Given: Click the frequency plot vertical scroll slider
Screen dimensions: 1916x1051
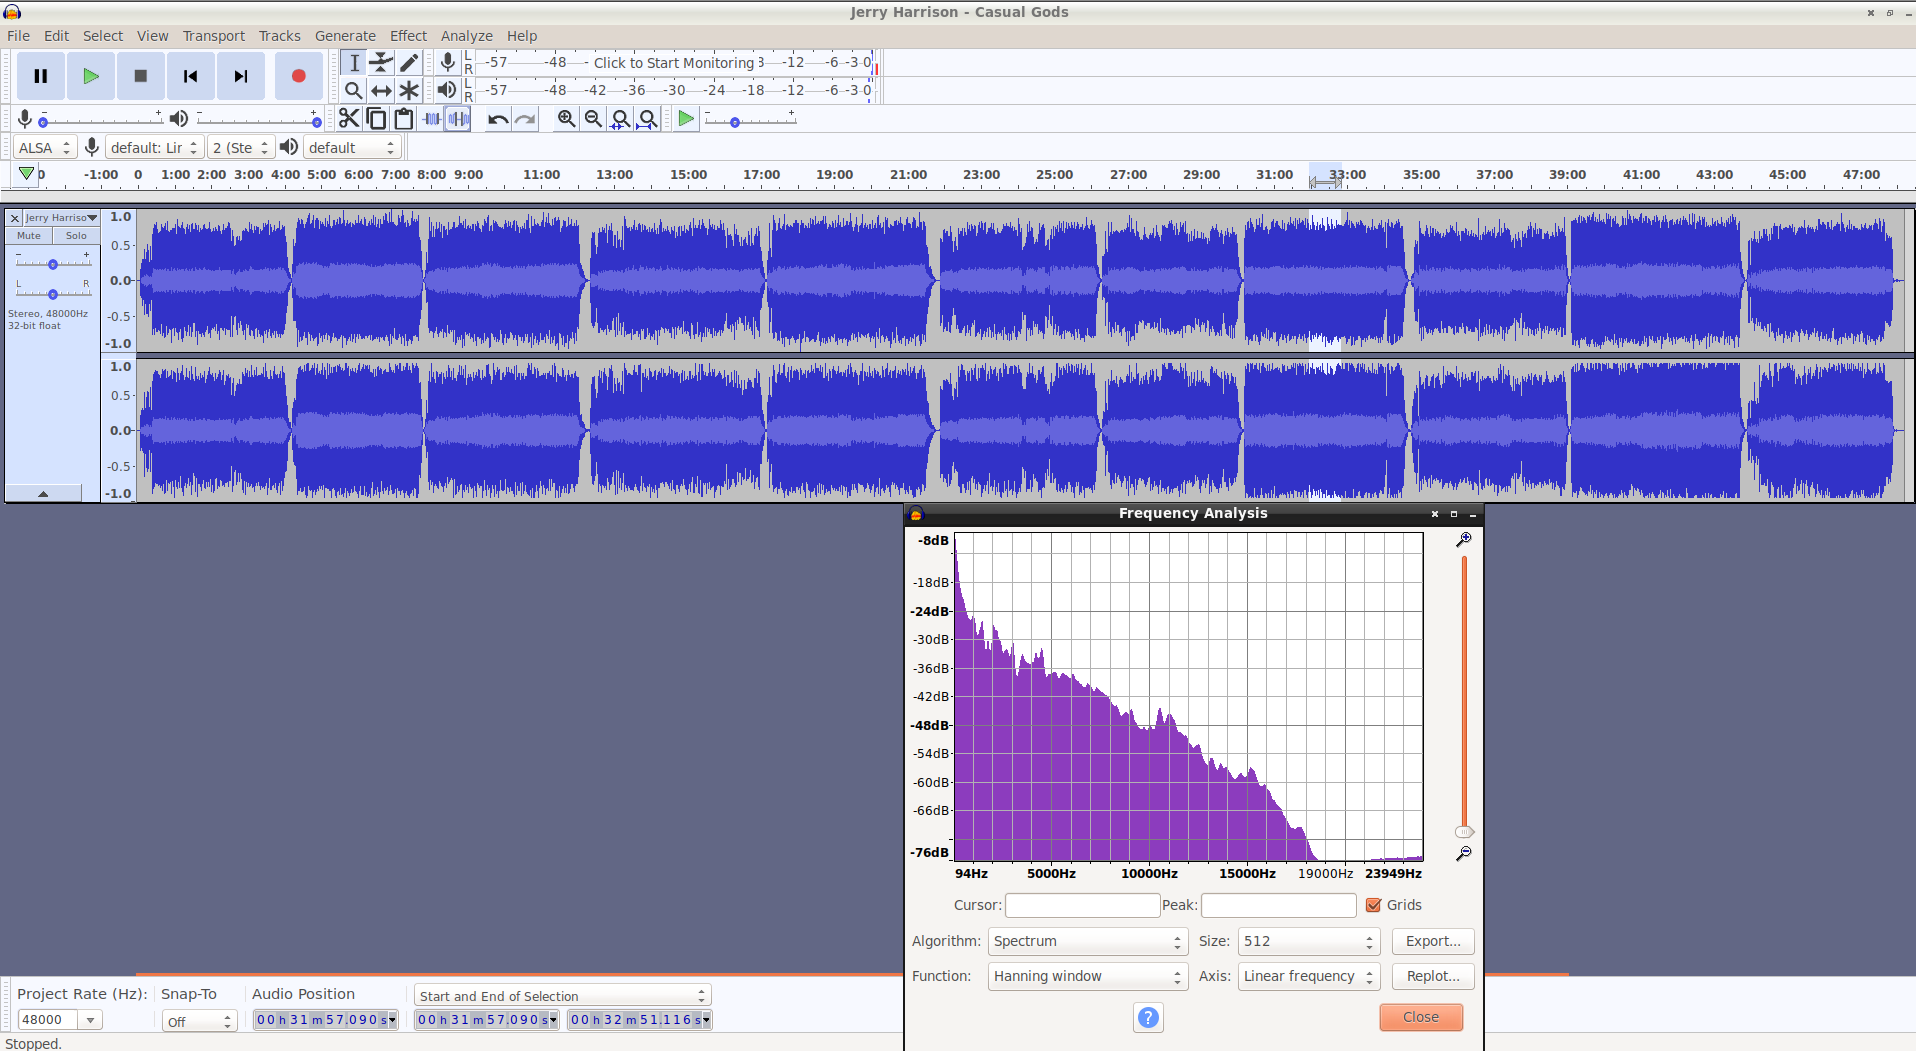Looking at the screenshot, I should coord(1464,832).
